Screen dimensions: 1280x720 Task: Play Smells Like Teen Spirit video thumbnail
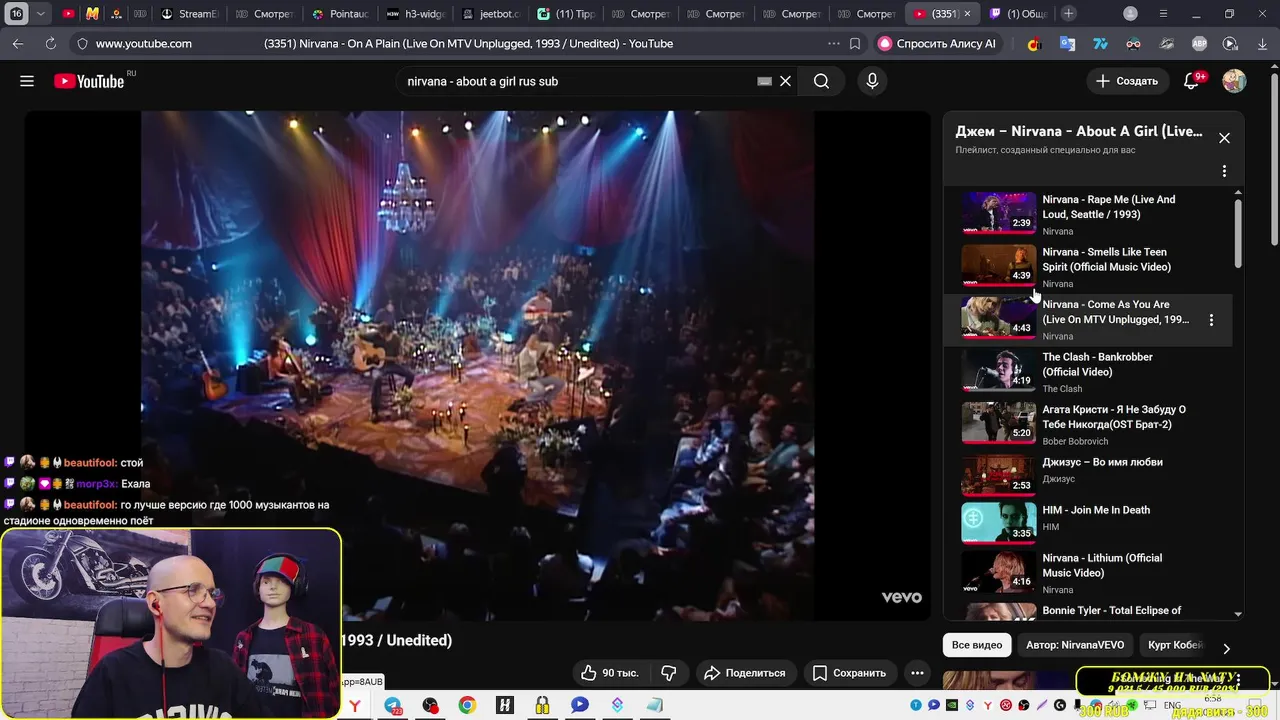pos(999,266)
